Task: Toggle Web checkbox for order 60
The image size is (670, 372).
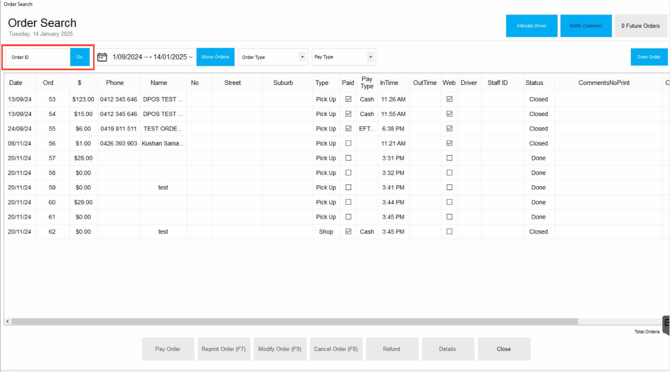Action: pos(449,202)
